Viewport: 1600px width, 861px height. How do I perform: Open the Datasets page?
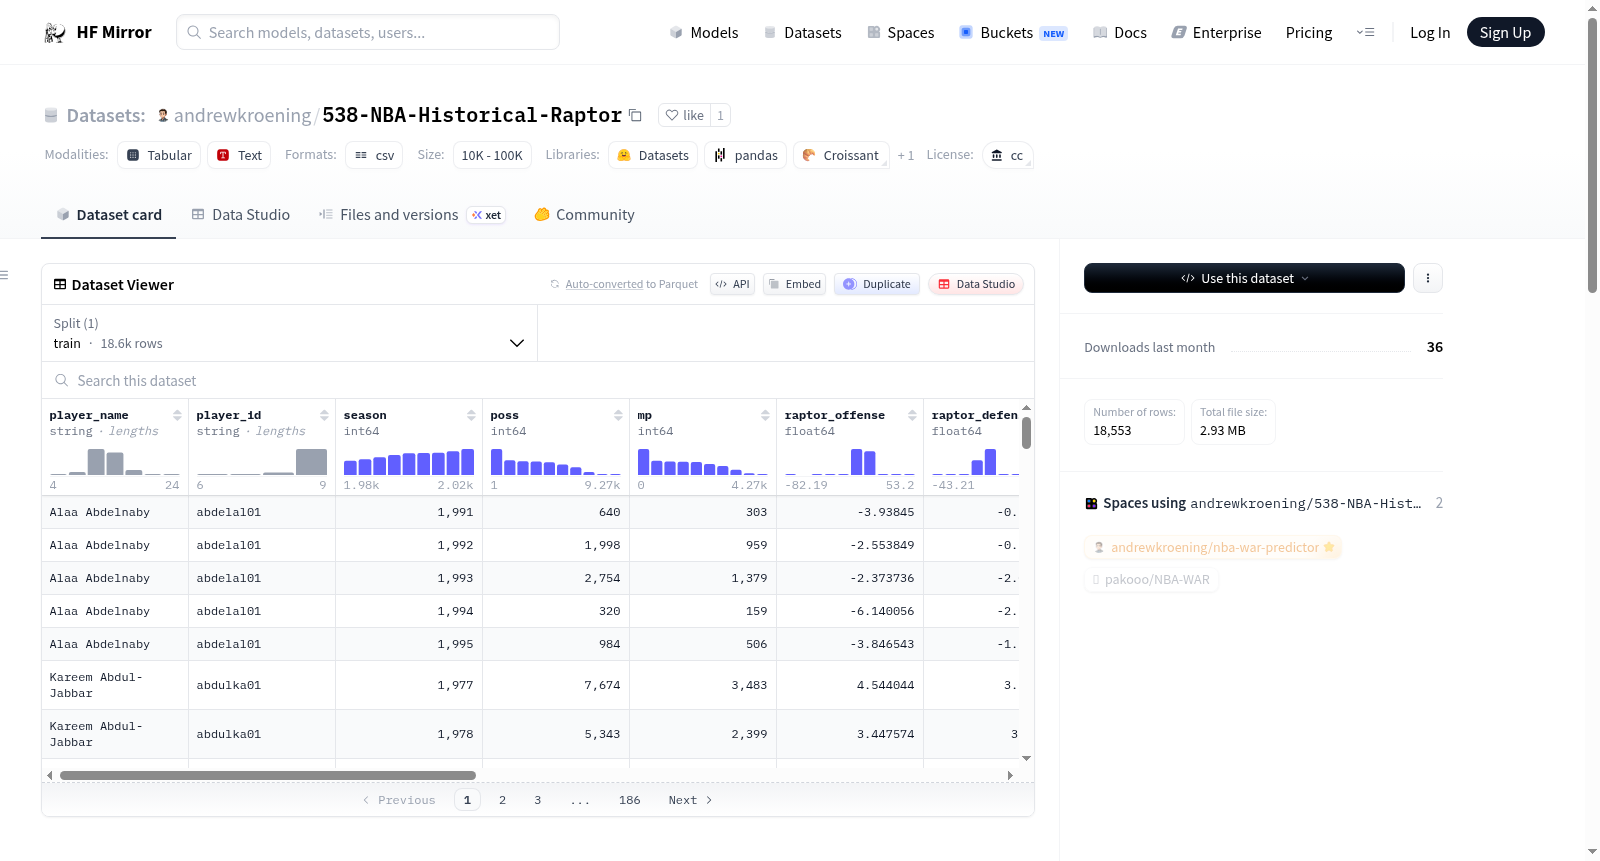pos(802,33)
